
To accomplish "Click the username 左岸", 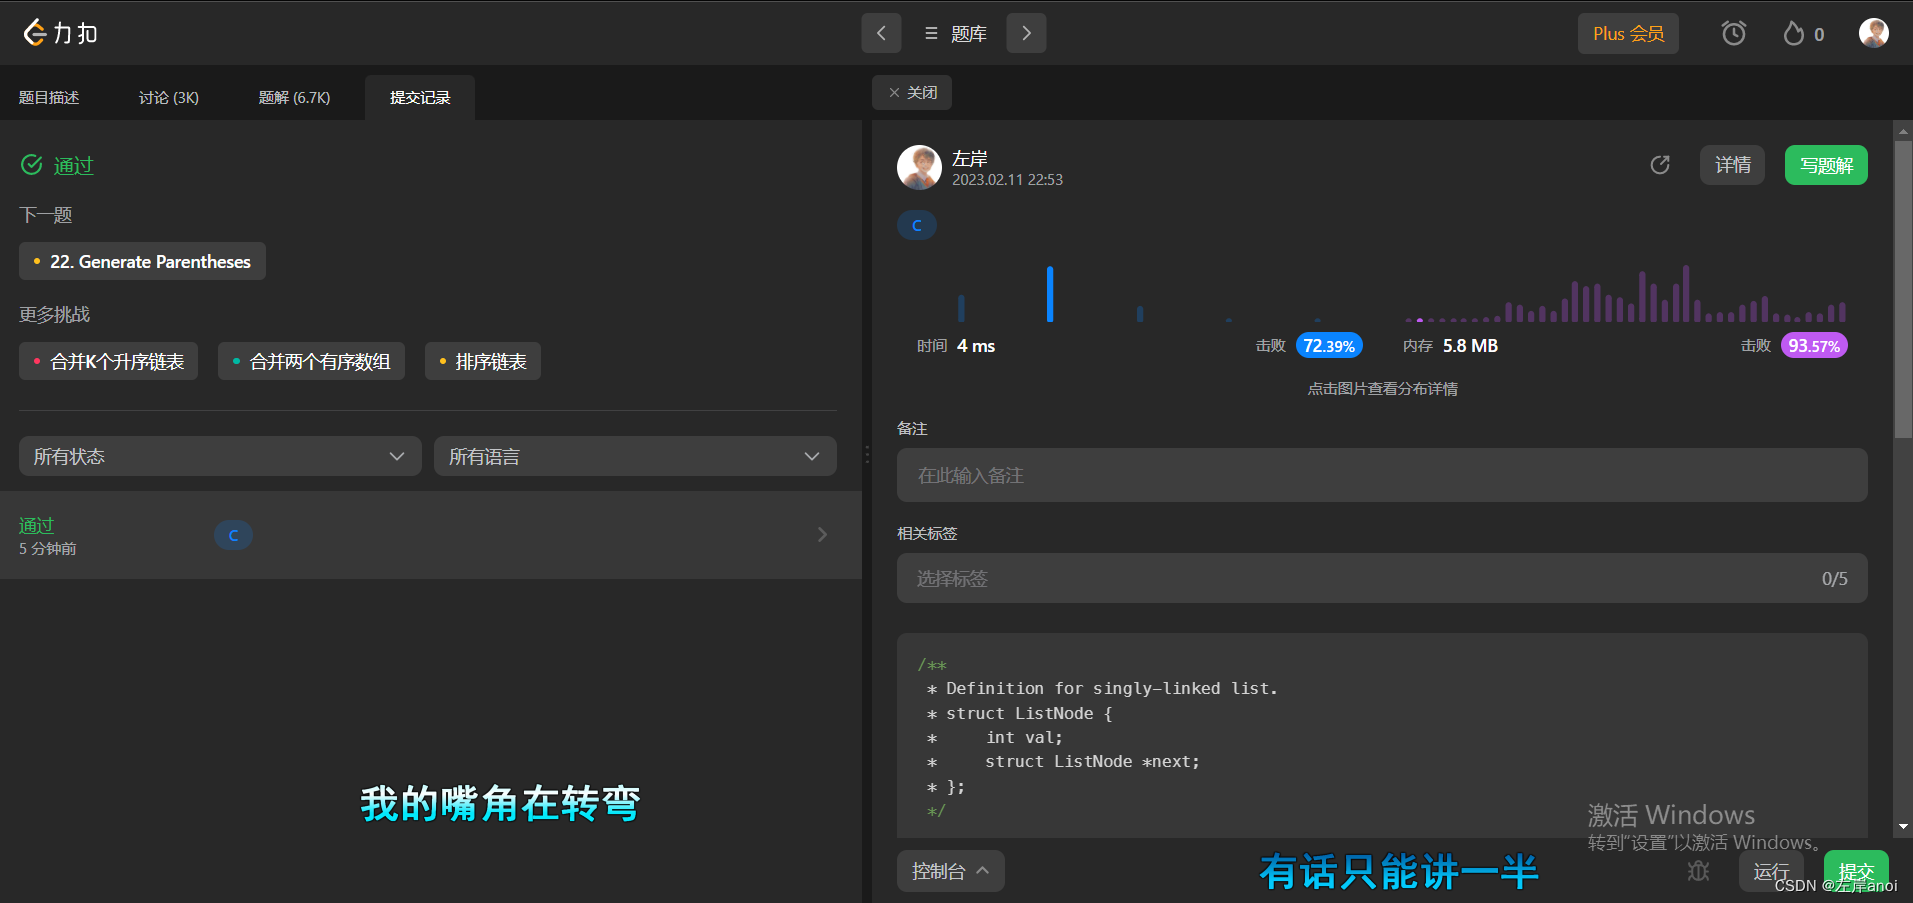I will [x=970, y=158].
